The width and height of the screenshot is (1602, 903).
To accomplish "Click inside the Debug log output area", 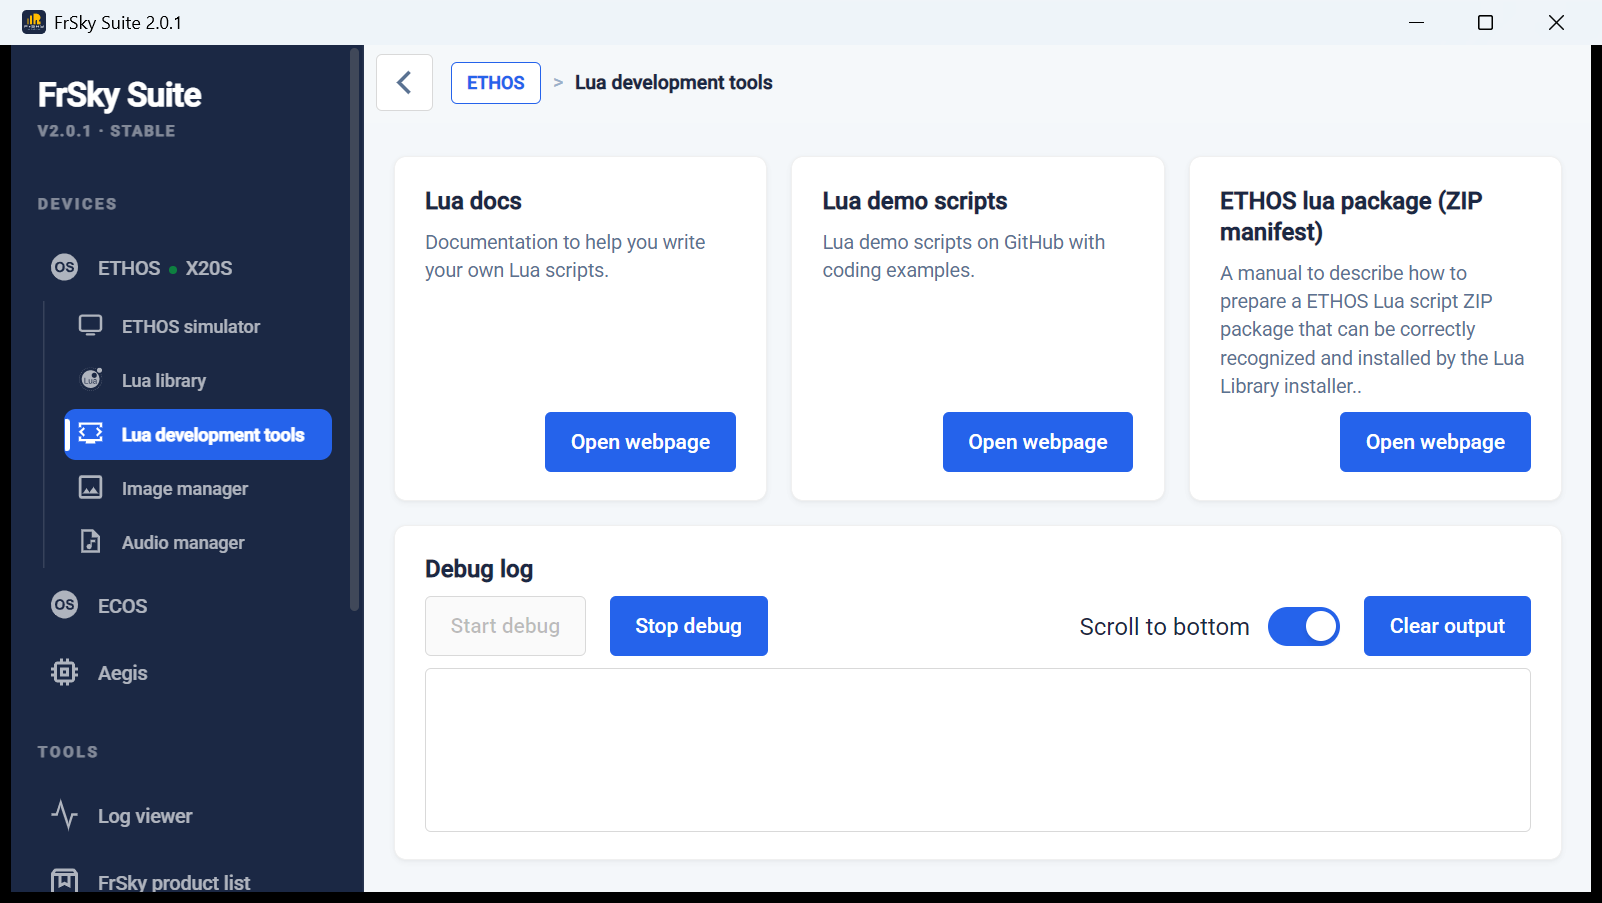I will pos(977,749).
